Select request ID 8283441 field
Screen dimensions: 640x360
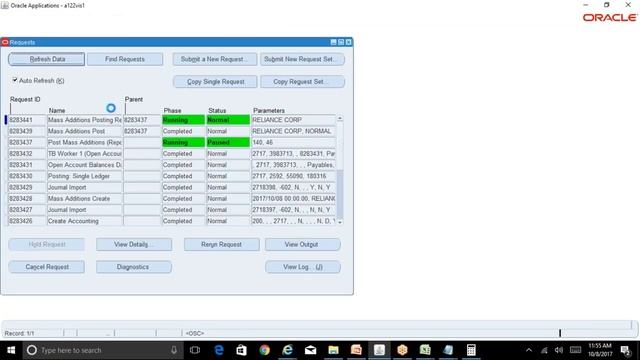click(x=27, y=120)
